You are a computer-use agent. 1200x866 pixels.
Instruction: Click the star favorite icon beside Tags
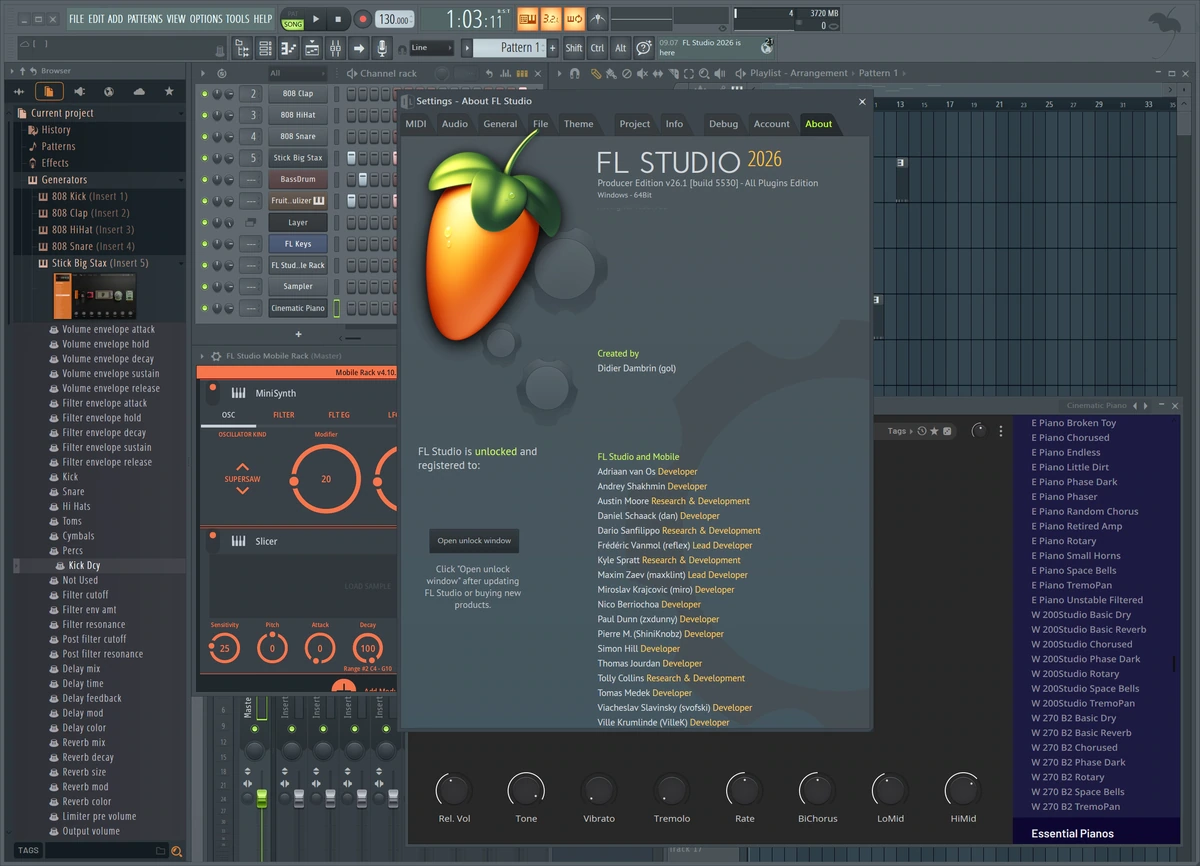934,431
